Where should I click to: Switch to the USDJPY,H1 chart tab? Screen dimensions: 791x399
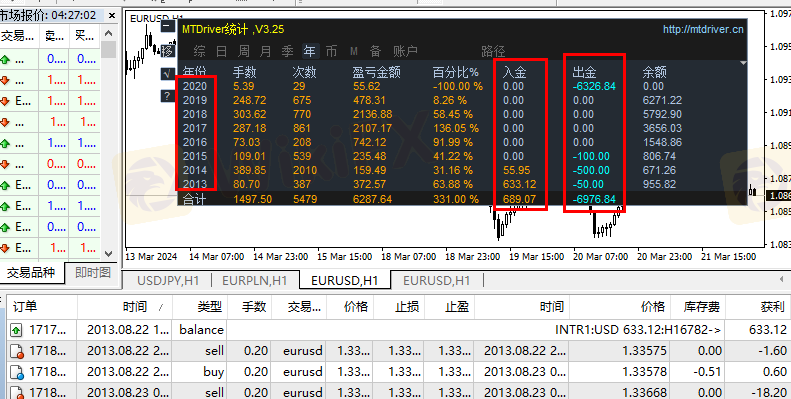[x=168, y=280]
